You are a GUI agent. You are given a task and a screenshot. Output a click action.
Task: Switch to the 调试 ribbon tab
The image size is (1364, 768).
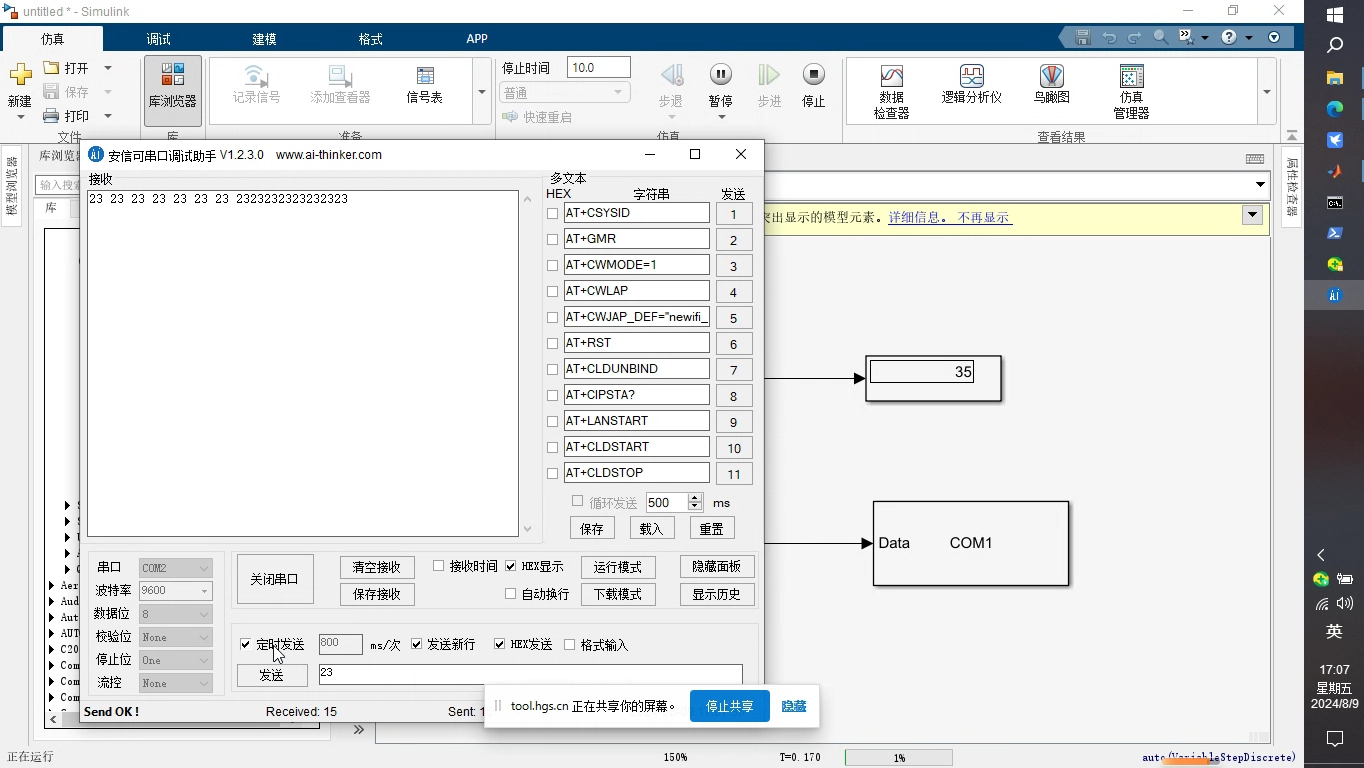coord(157,38)
